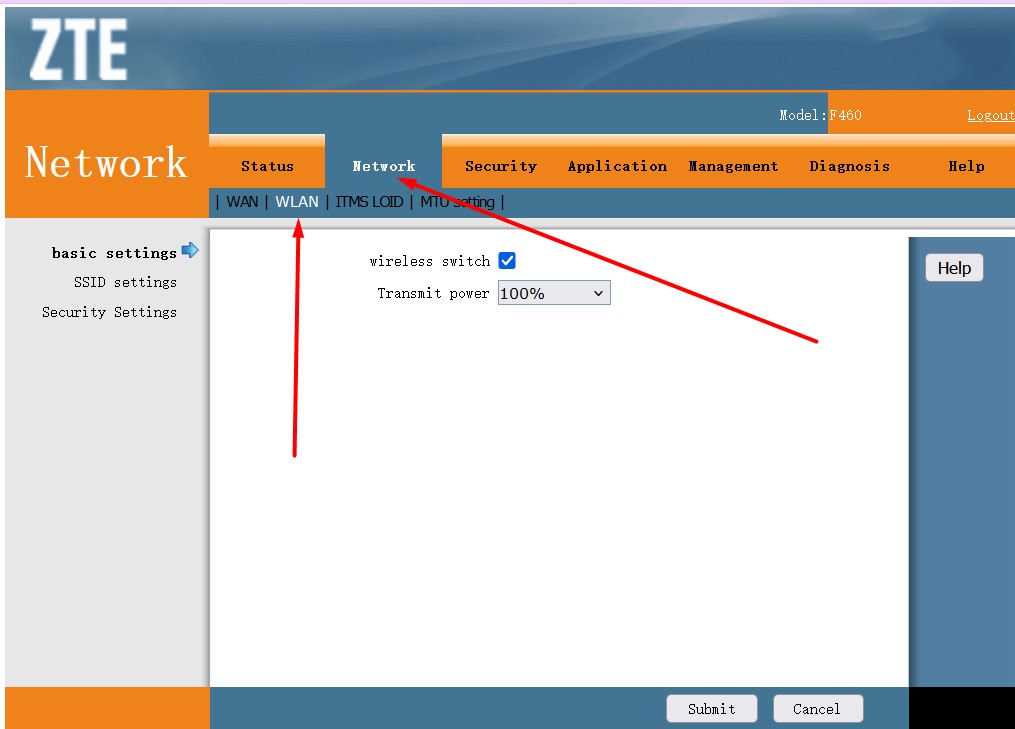The width and height of the screenshot is (1015, 729).
Task: Open the WAN submenu
Action: [x=242, y=202]
